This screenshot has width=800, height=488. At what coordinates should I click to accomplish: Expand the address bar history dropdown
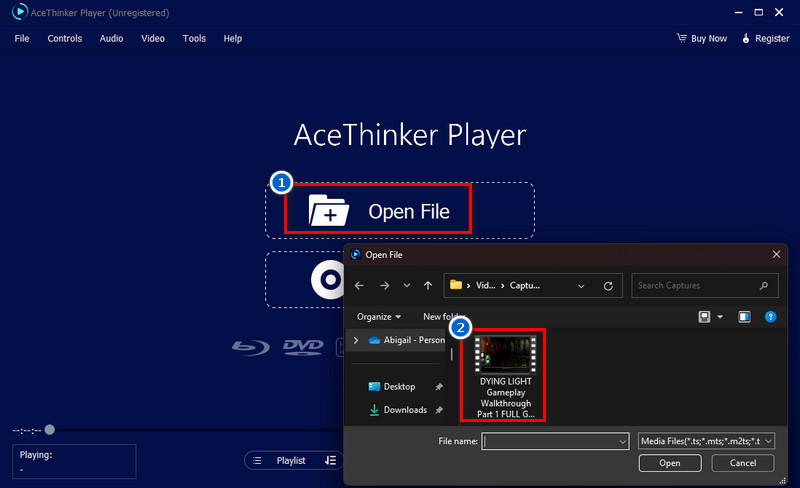pyautogui.click(x=581, y=286)
